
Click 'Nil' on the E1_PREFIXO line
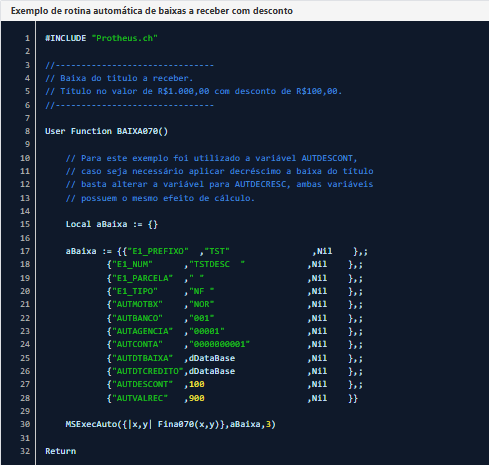(324, 251)
